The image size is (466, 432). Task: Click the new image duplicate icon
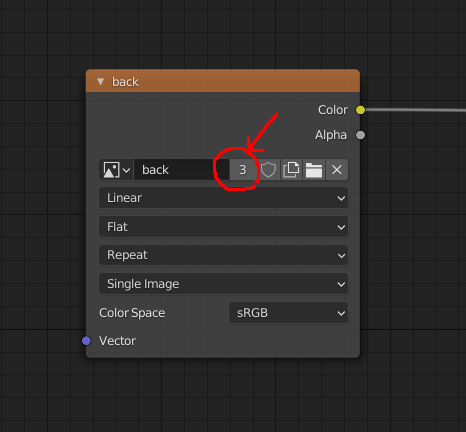pos(291,170)
